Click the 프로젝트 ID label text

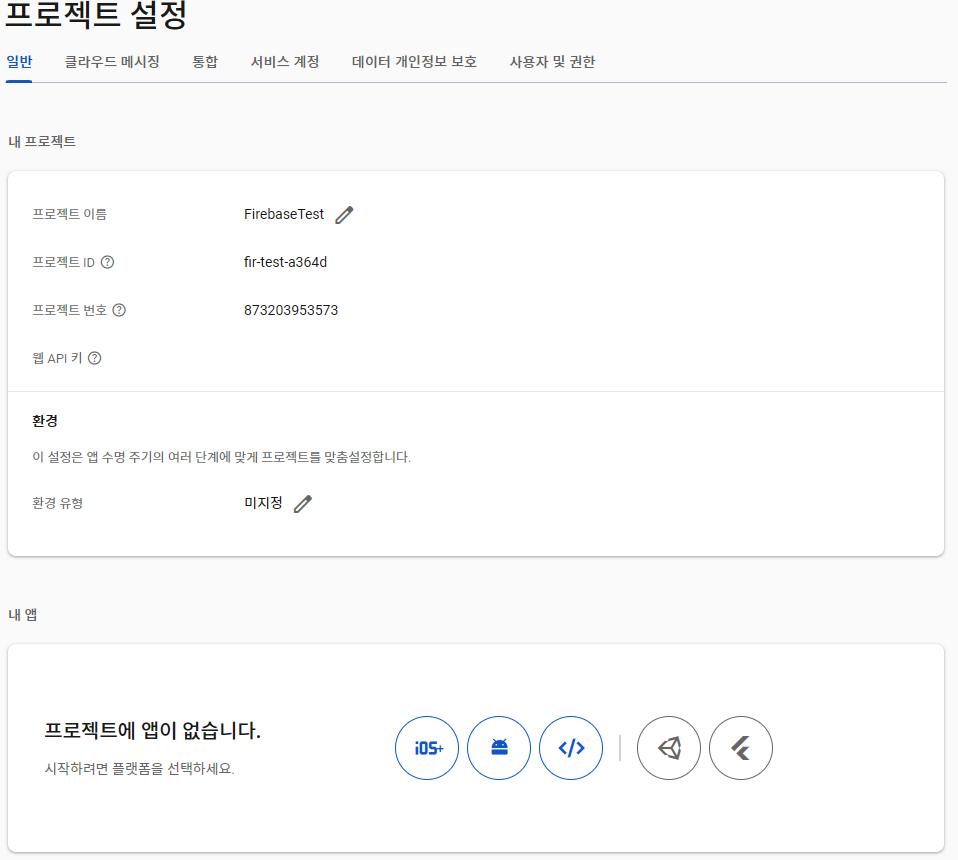tap(64, 262)
